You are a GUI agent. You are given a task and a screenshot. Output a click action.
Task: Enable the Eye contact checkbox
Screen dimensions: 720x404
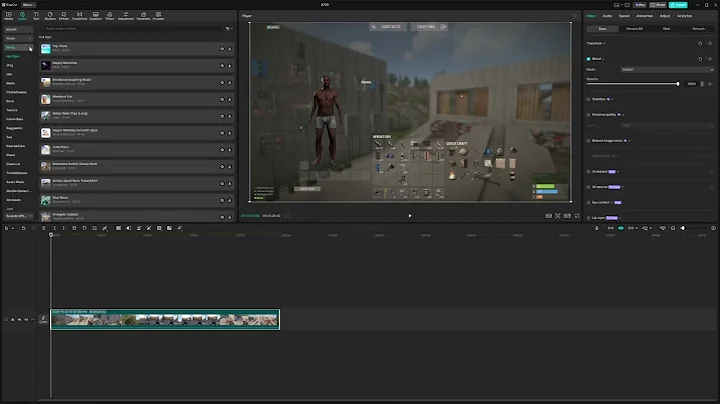pos(588,202)
